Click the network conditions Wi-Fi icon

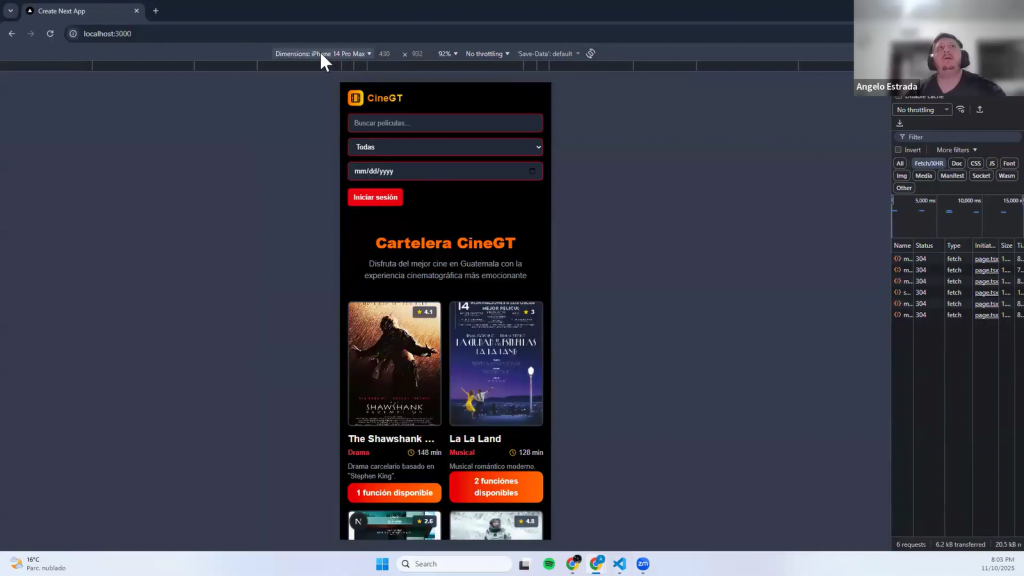coord(961,110)
